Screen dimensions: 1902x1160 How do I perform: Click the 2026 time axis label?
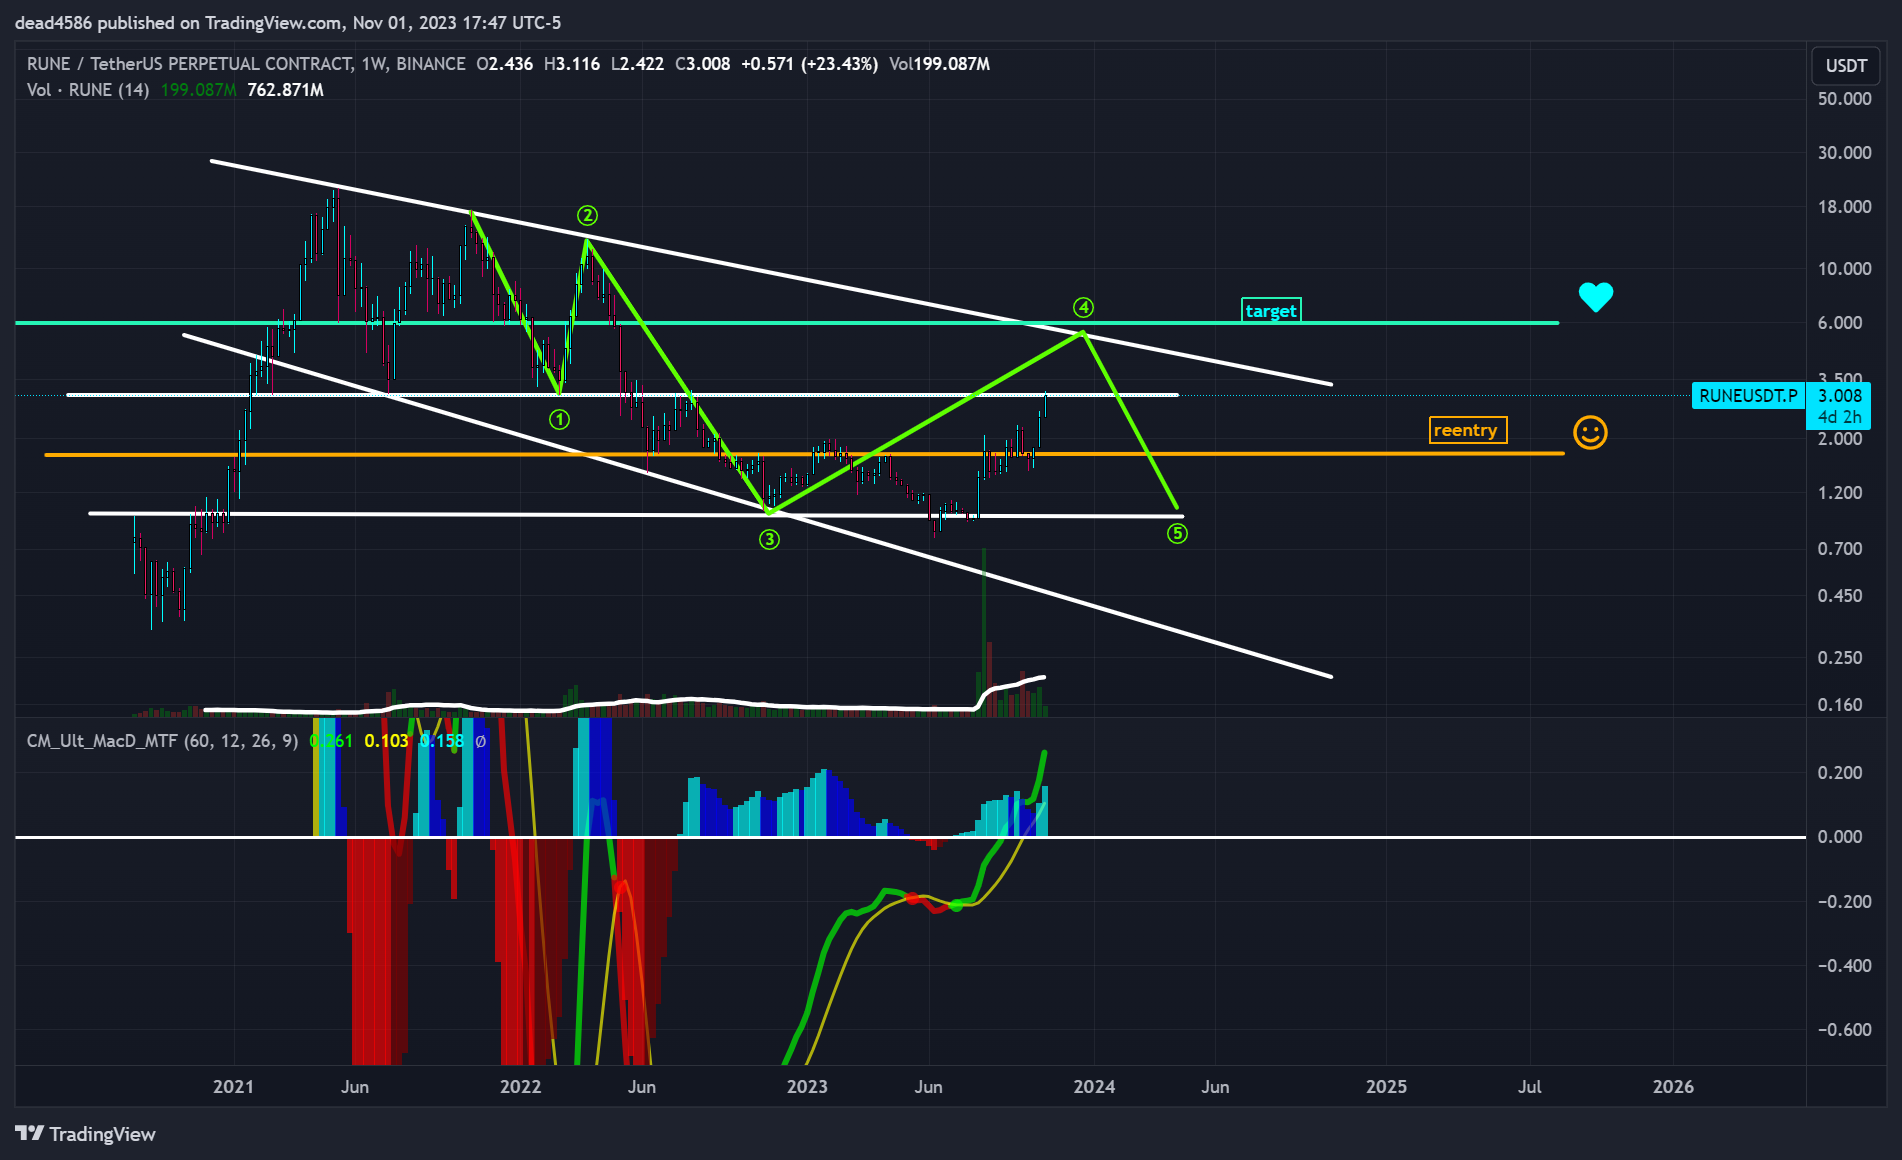pyautogui.click(x=1673, y=1087)
